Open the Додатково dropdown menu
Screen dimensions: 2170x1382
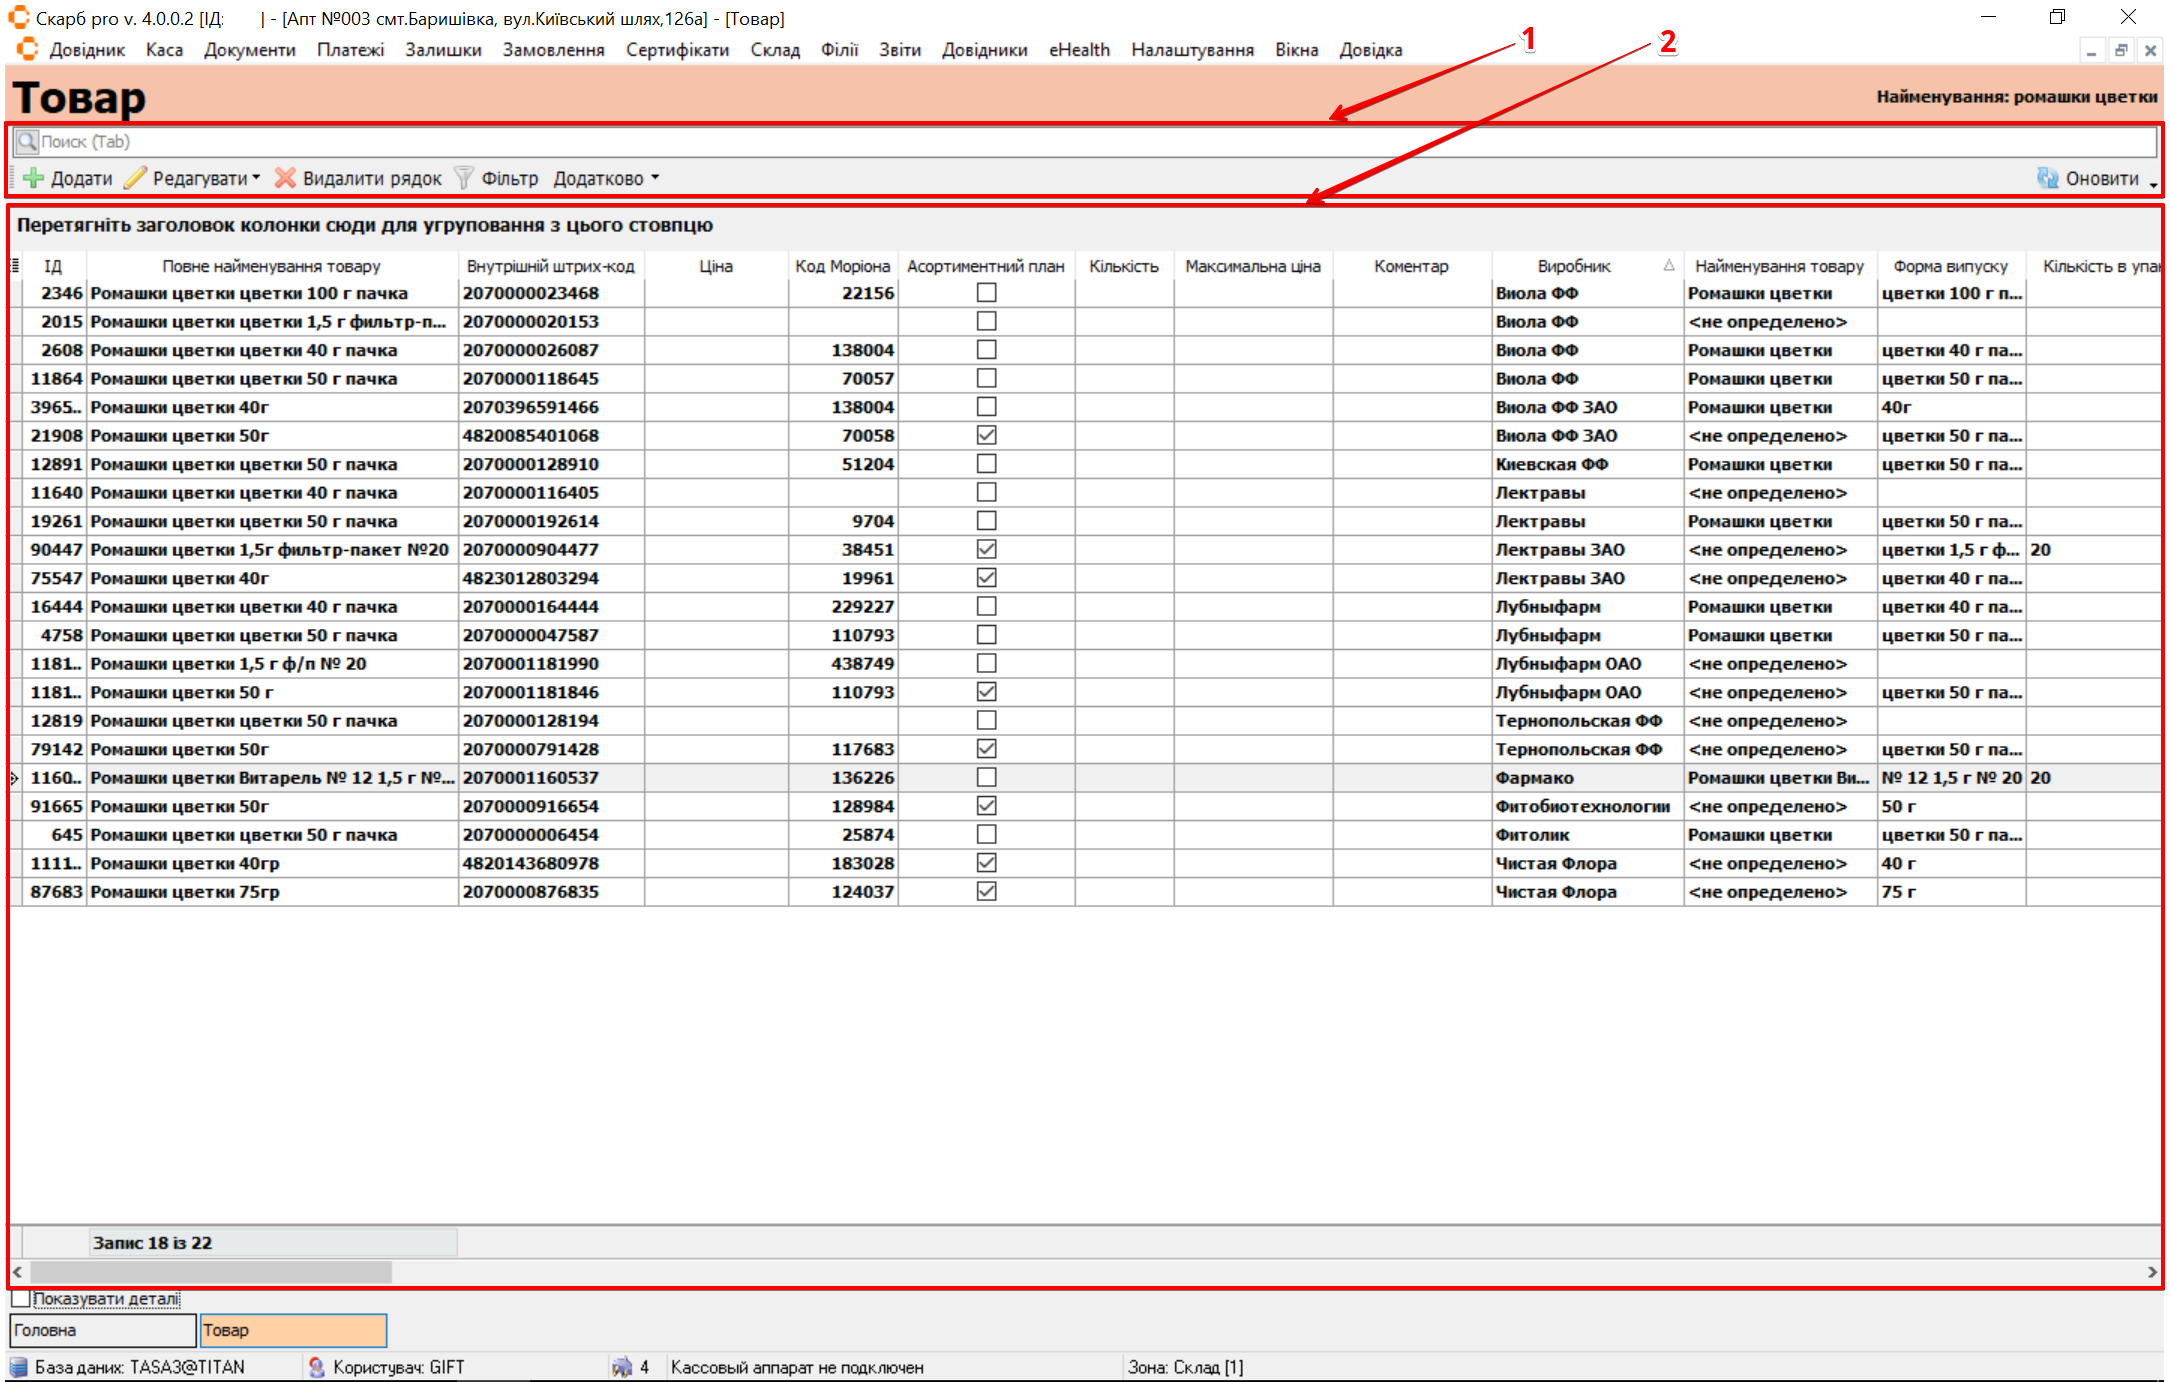pos(607,178)
